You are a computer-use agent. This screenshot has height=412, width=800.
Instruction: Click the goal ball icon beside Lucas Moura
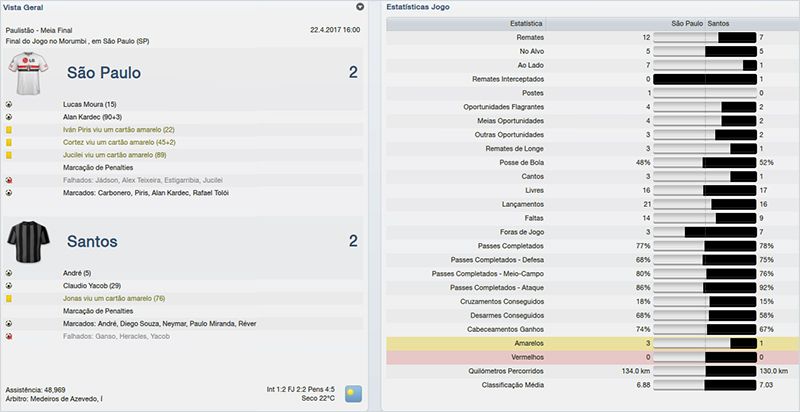click(x=9, y=104)
